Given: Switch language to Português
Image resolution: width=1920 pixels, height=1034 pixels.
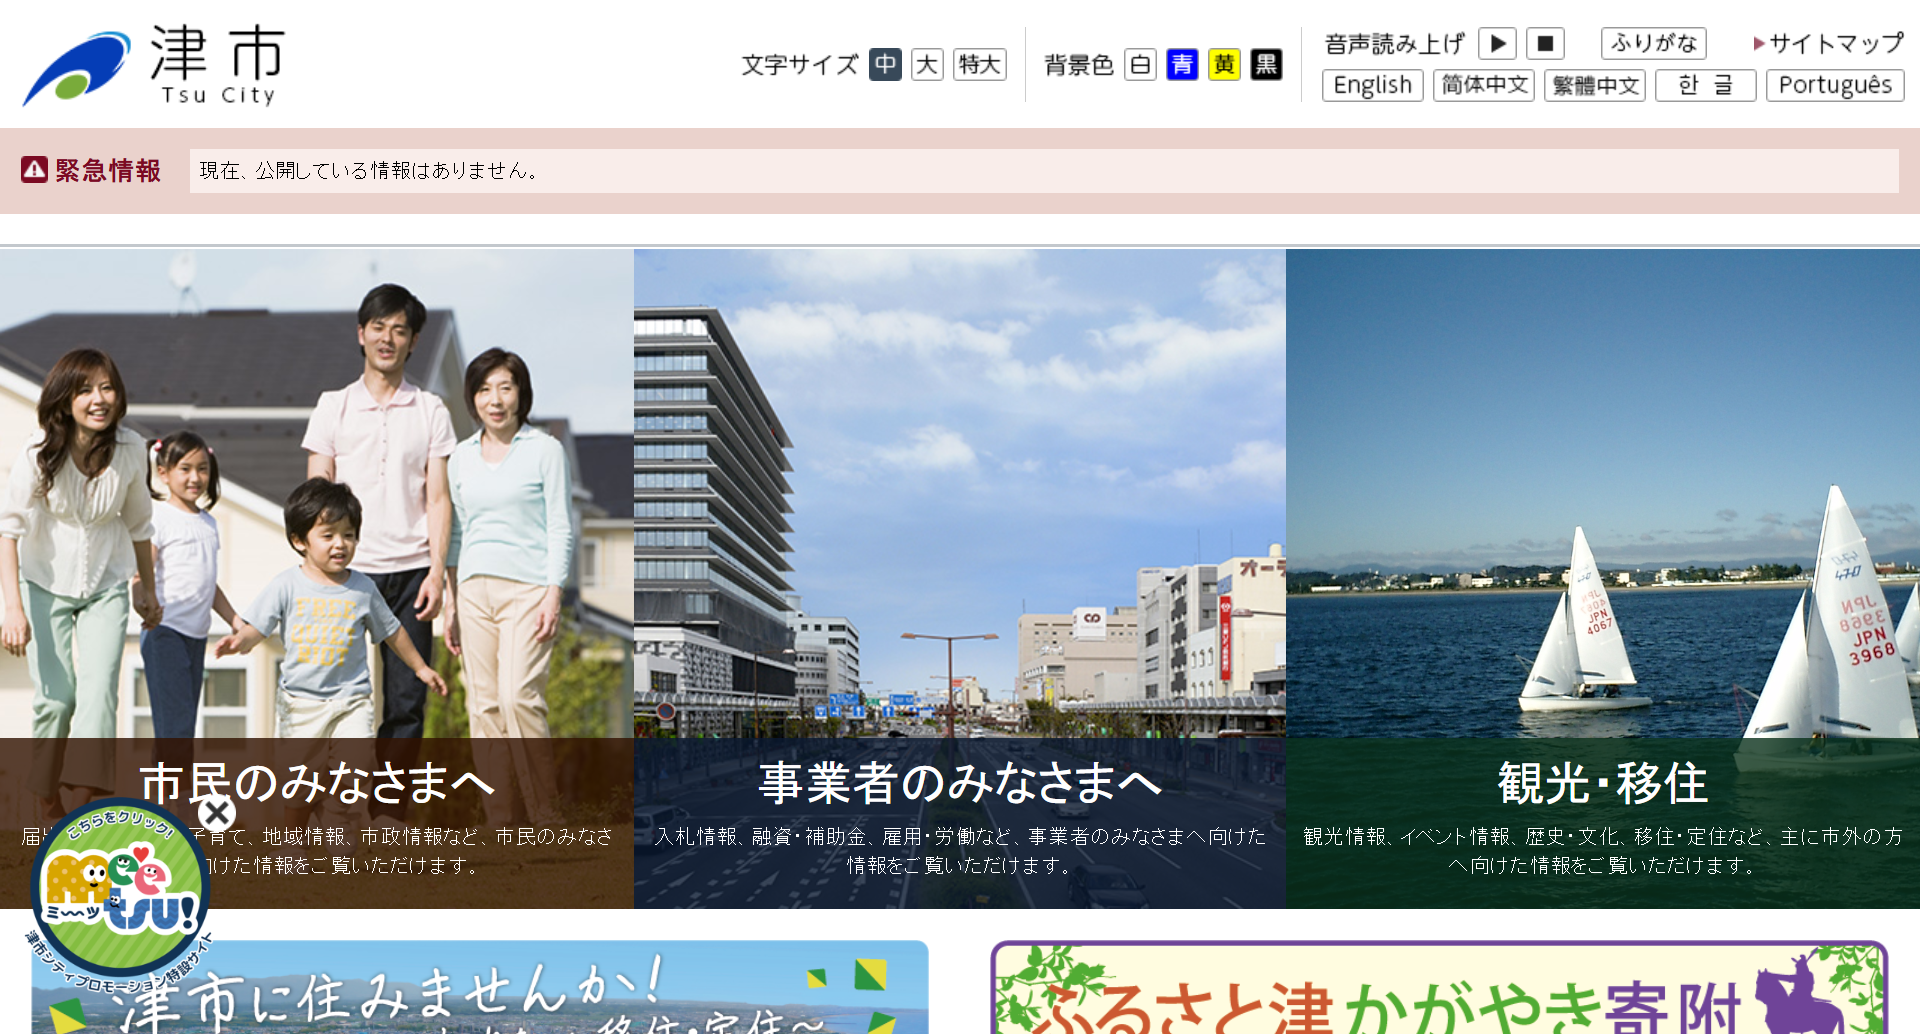Looking at the screenshot, I should pyautogui.click(x=1834, y=86).
